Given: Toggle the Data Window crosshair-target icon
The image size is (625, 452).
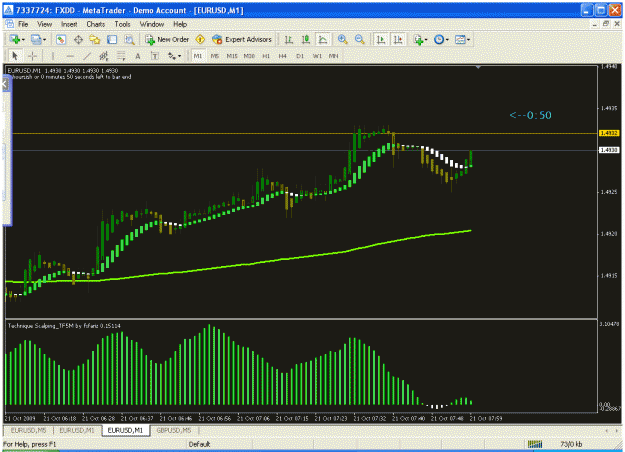Looking at the screenshot, I should point(78,39).
